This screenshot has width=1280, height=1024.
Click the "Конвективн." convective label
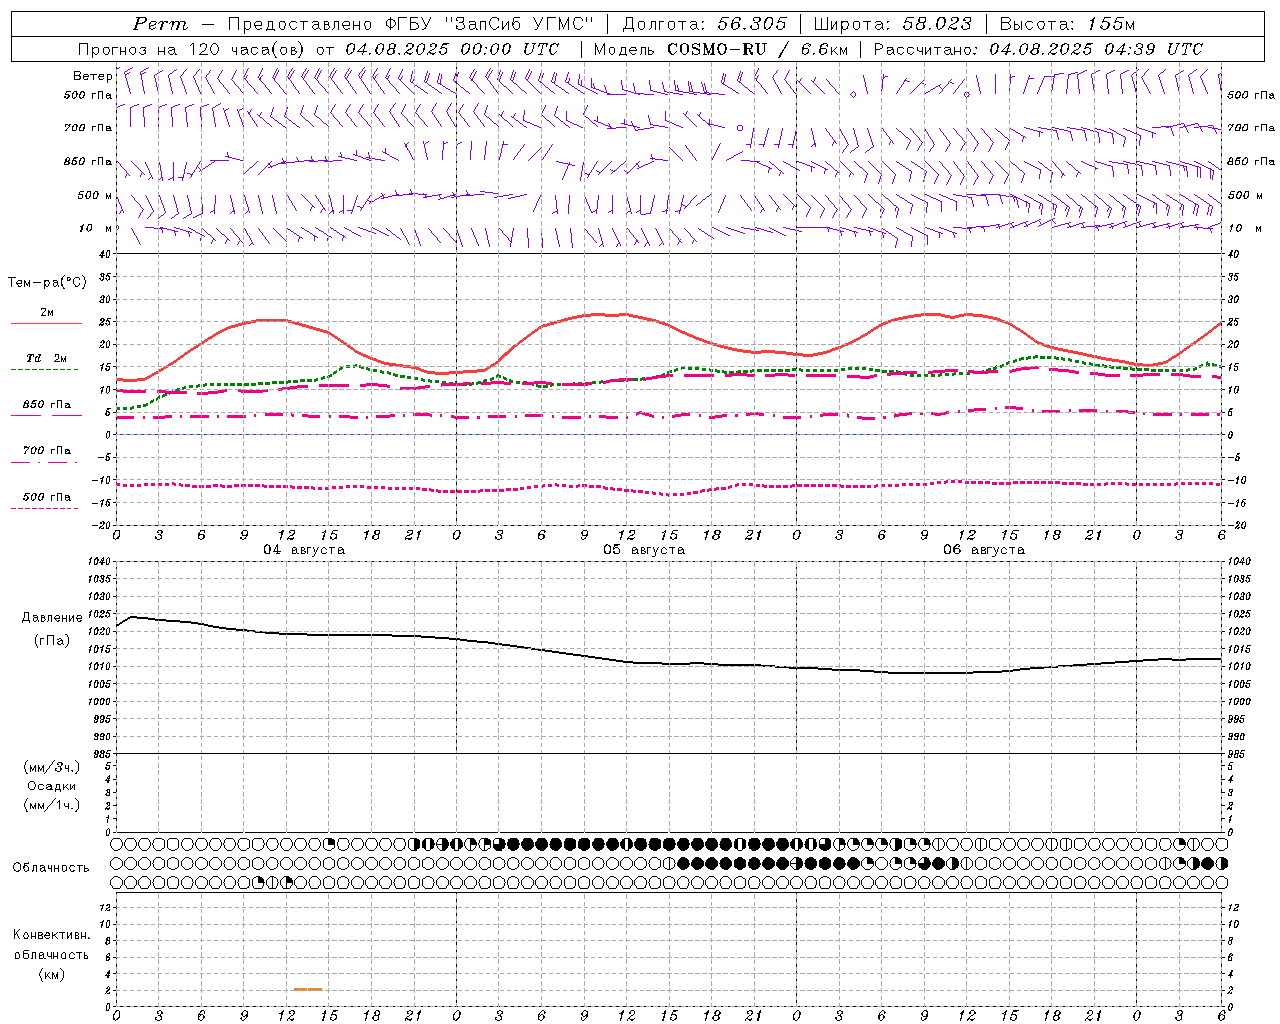(51, 935)
